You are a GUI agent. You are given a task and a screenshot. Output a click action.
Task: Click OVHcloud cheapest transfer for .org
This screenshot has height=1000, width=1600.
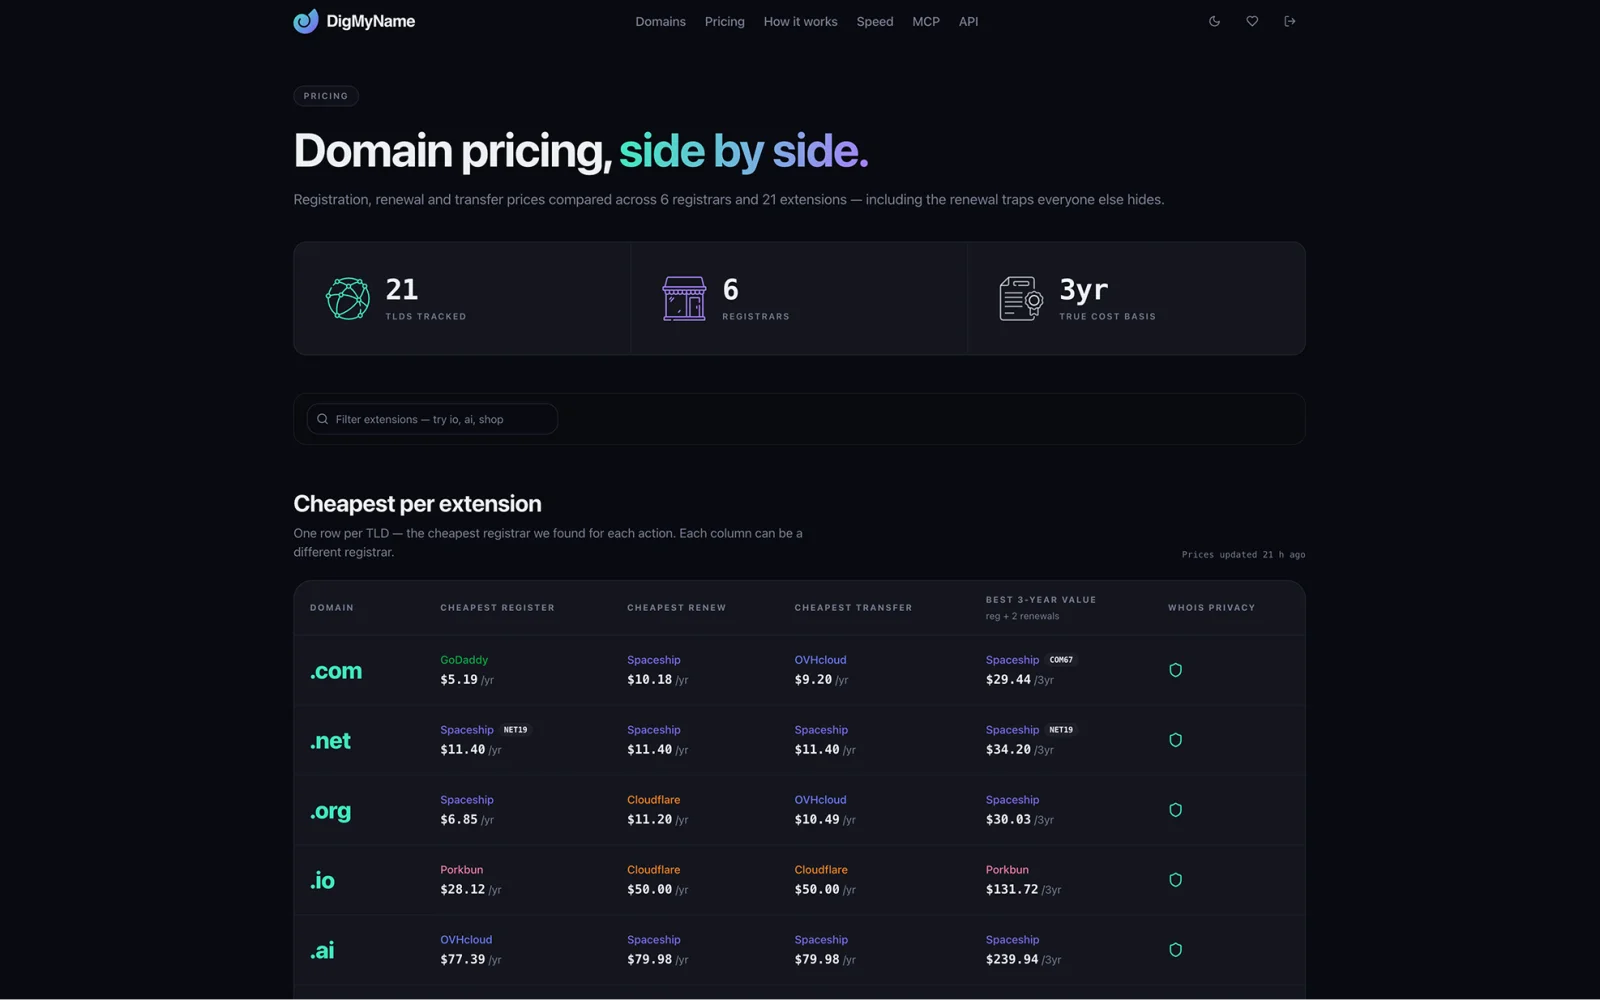(x=821, y=800)
